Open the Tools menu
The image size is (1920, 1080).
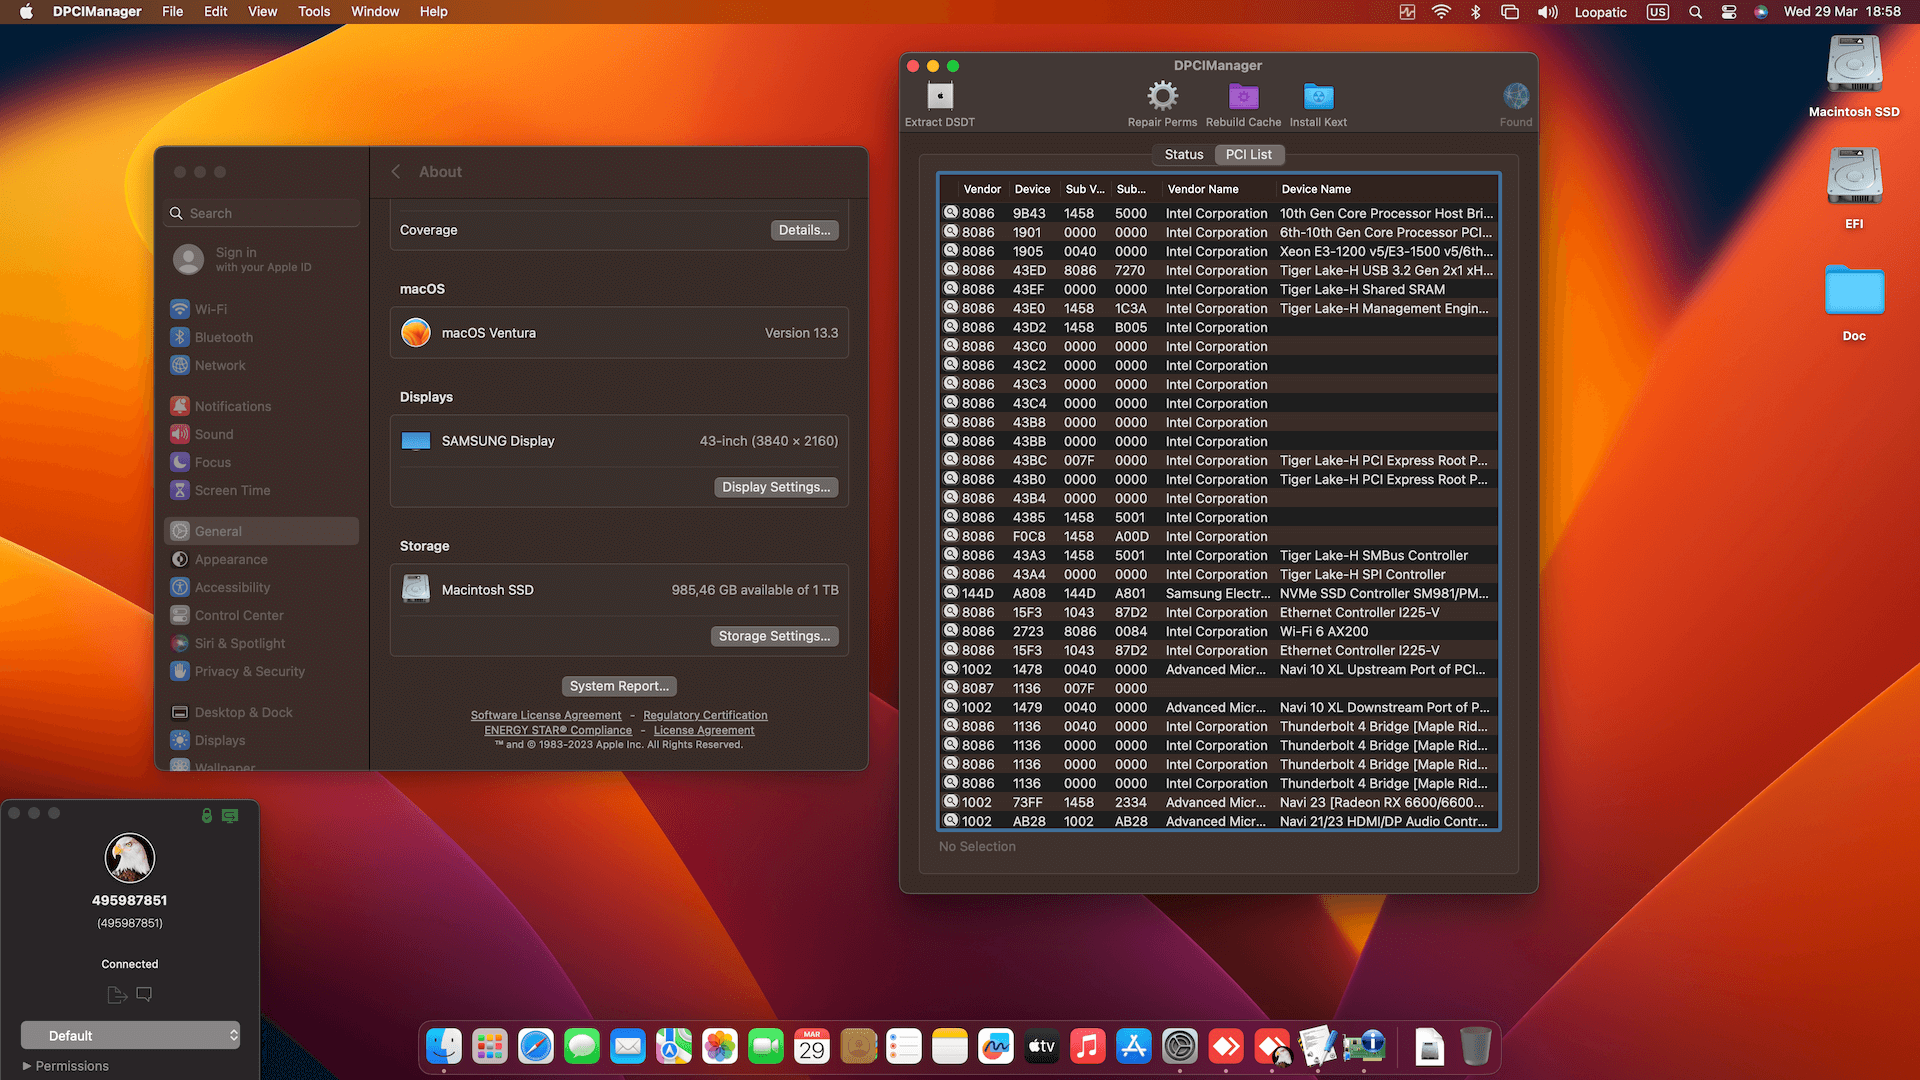313,11
